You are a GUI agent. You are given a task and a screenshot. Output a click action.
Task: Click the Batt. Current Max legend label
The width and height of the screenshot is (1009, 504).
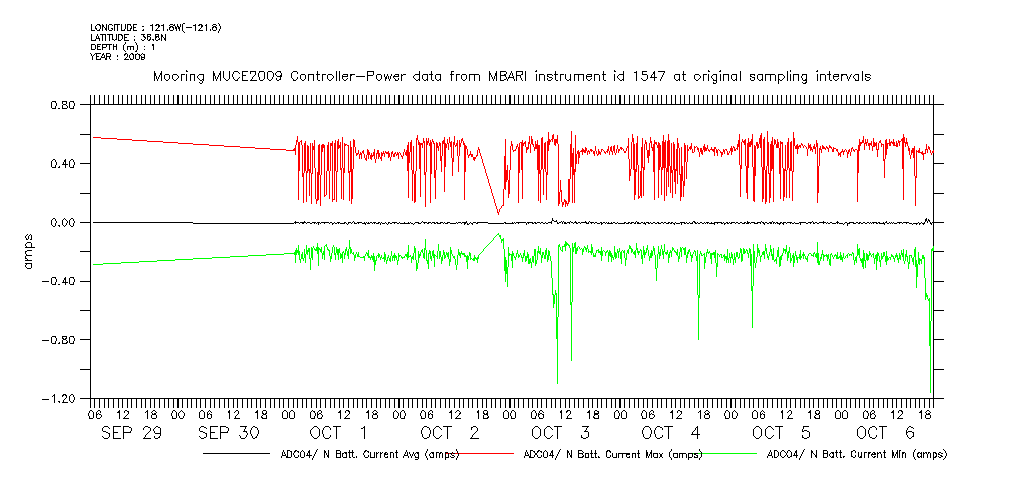[x=609, y=455]
